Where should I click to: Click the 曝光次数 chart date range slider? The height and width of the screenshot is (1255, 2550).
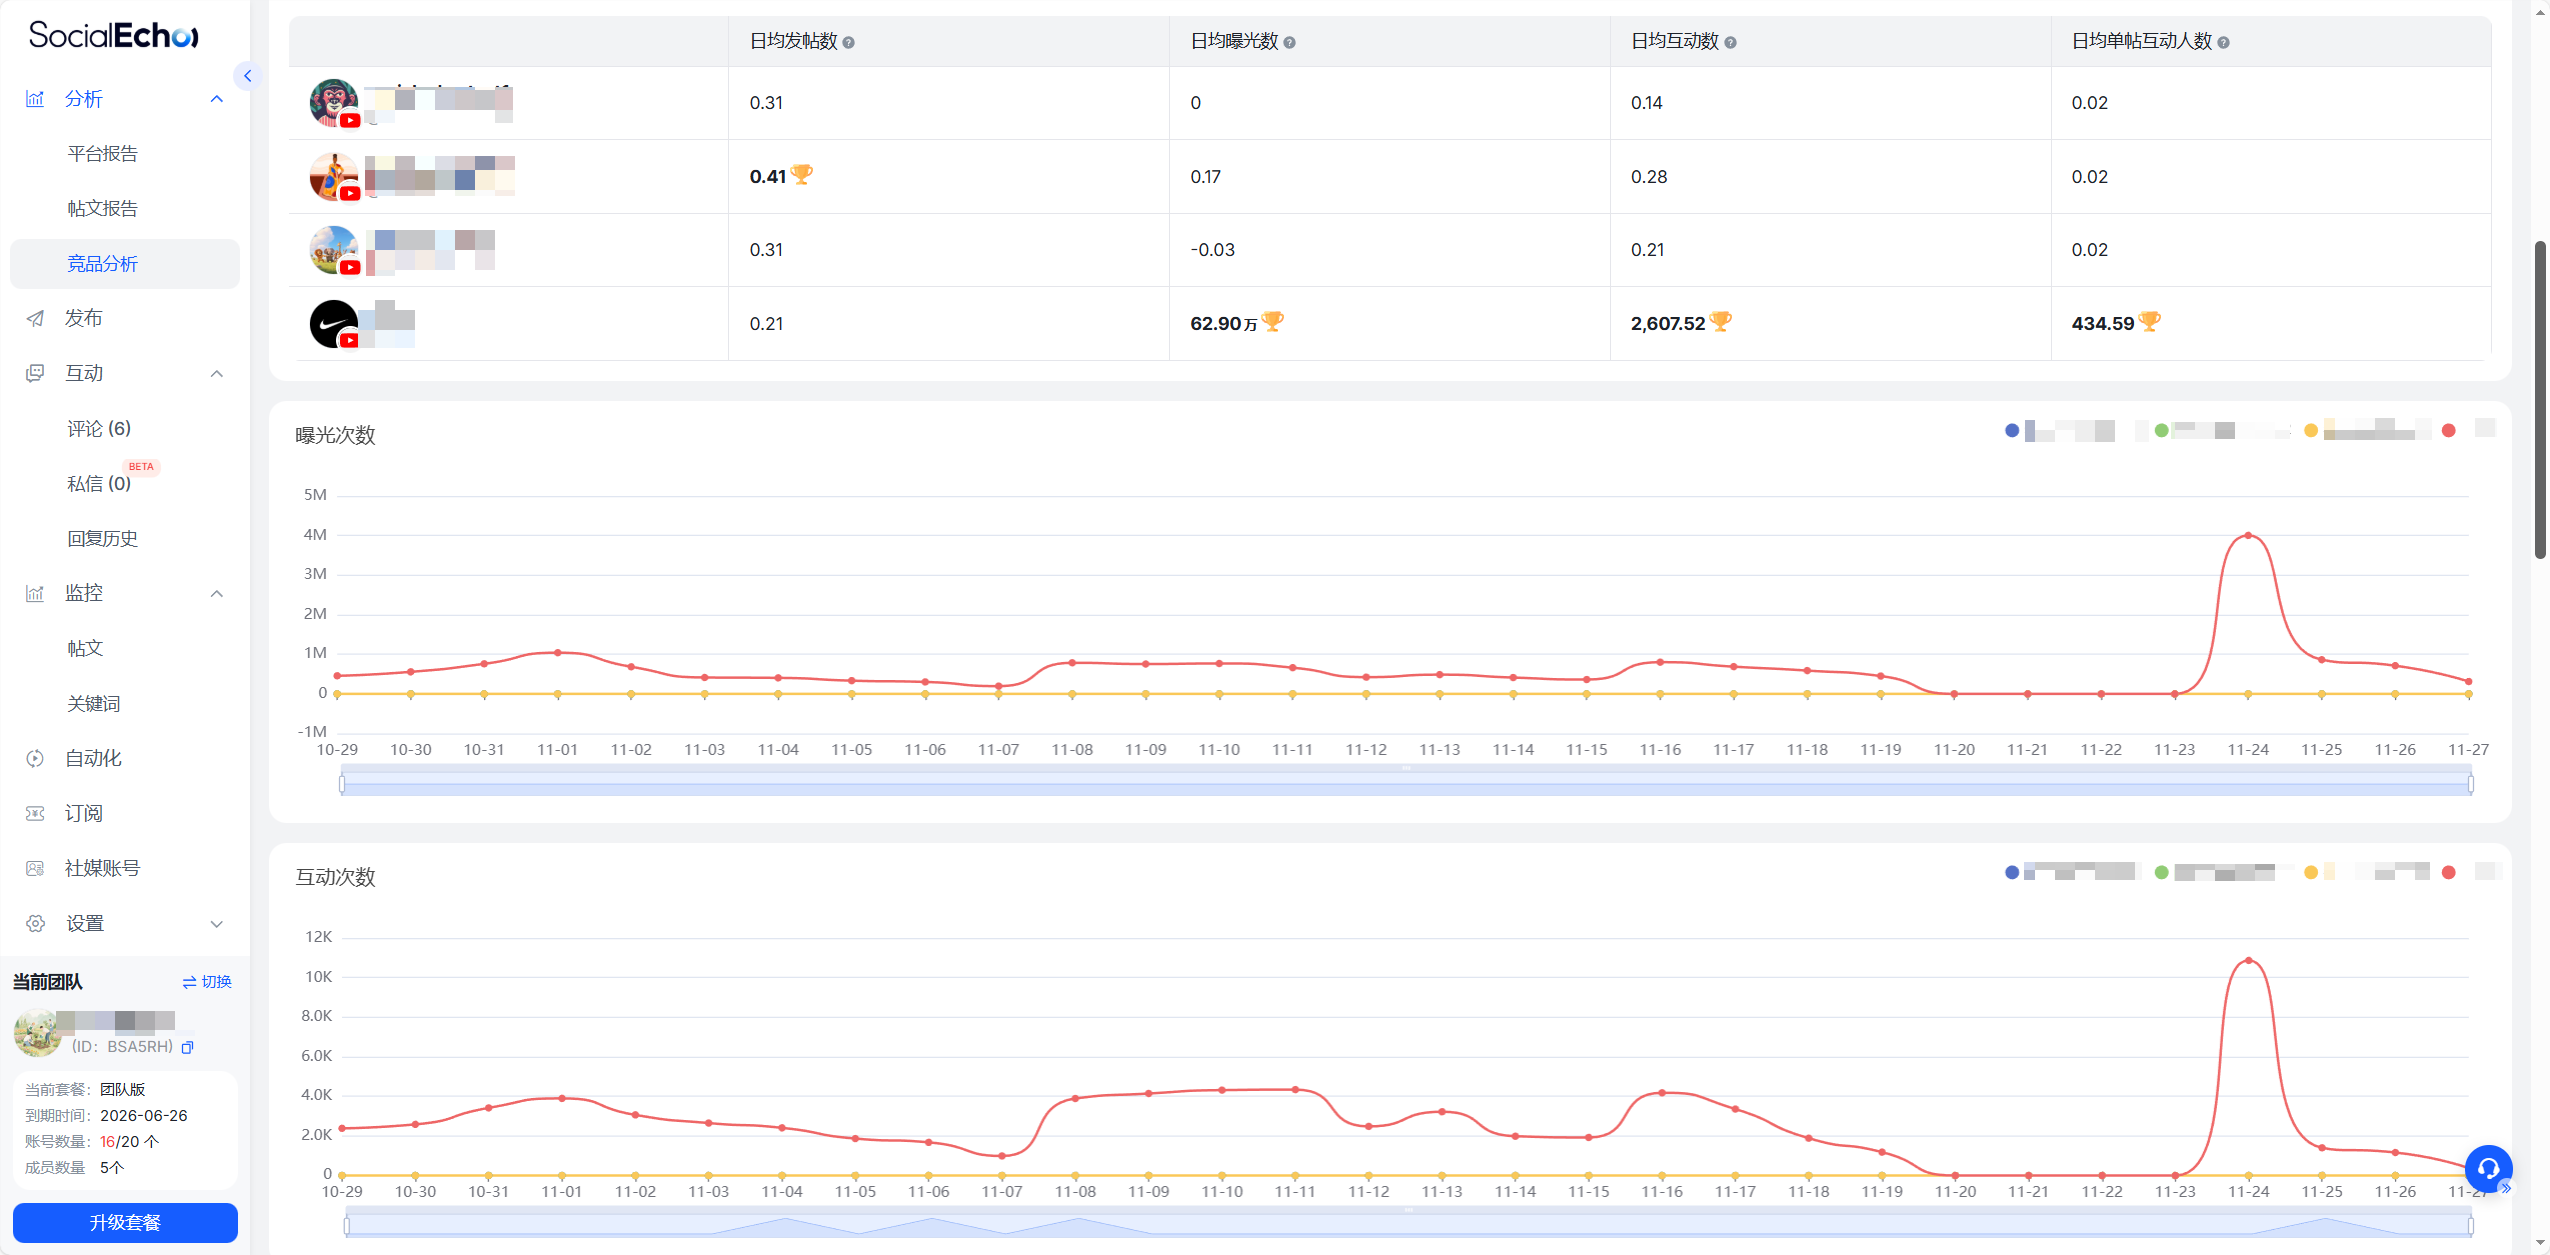pyautogui.click(x=1405, y=782)
